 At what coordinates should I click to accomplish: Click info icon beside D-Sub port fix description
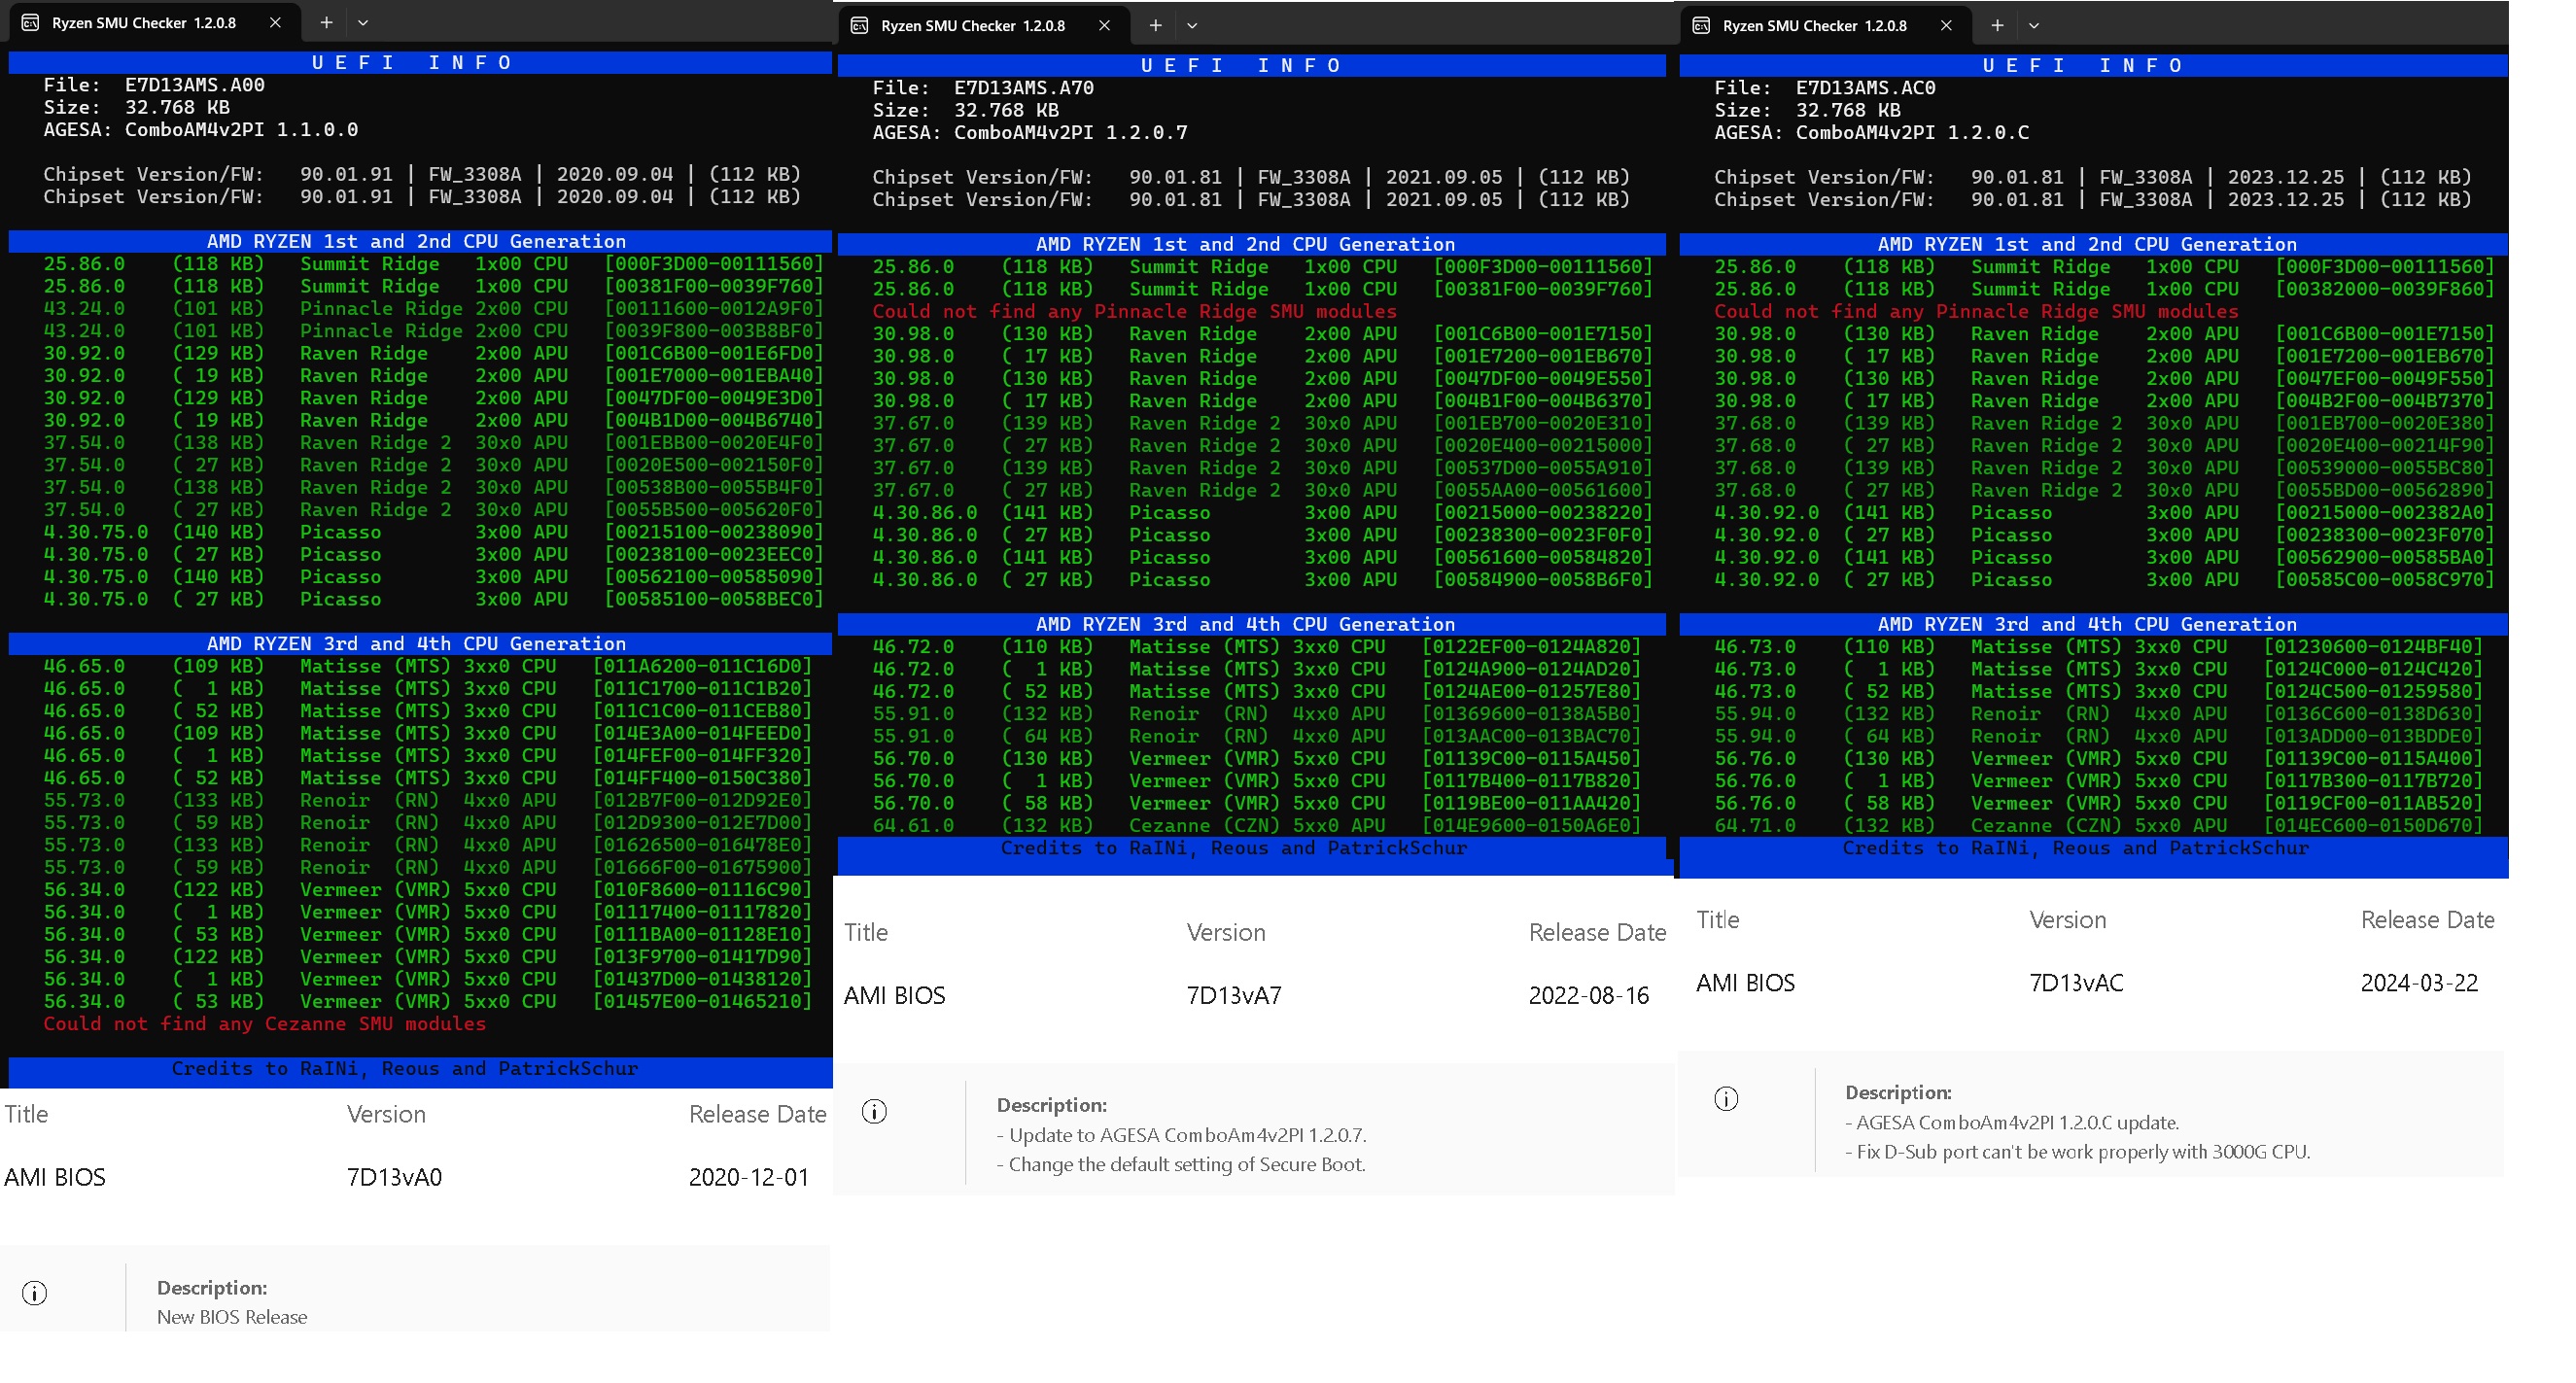(1726, 1098)
